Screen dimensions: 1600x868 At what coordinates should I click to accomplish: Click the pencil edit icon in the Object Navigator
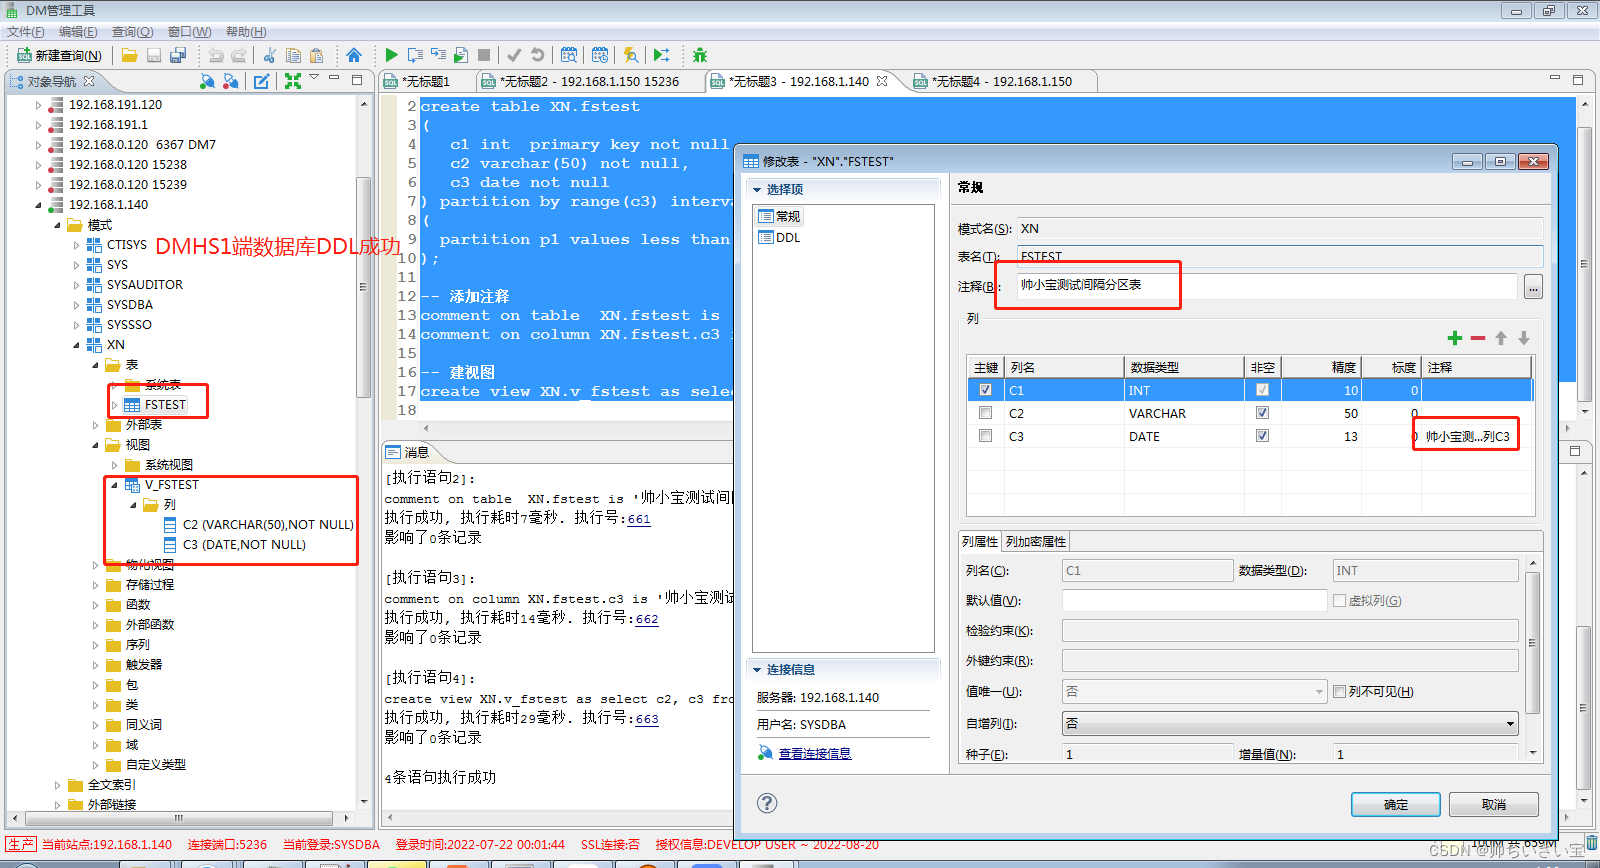pos(261,81)
